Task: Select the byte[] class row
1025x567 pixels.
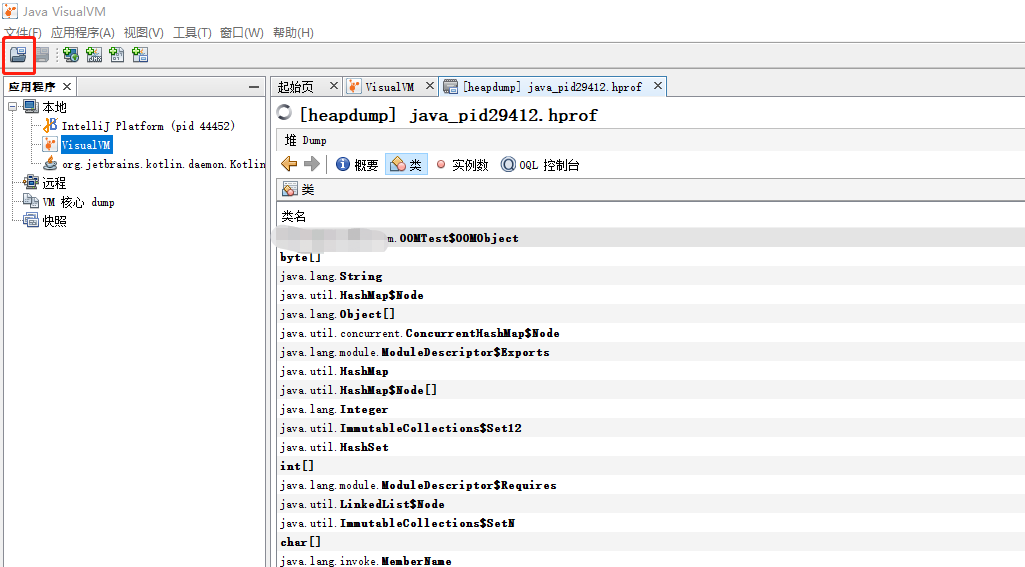Action: 650,257
